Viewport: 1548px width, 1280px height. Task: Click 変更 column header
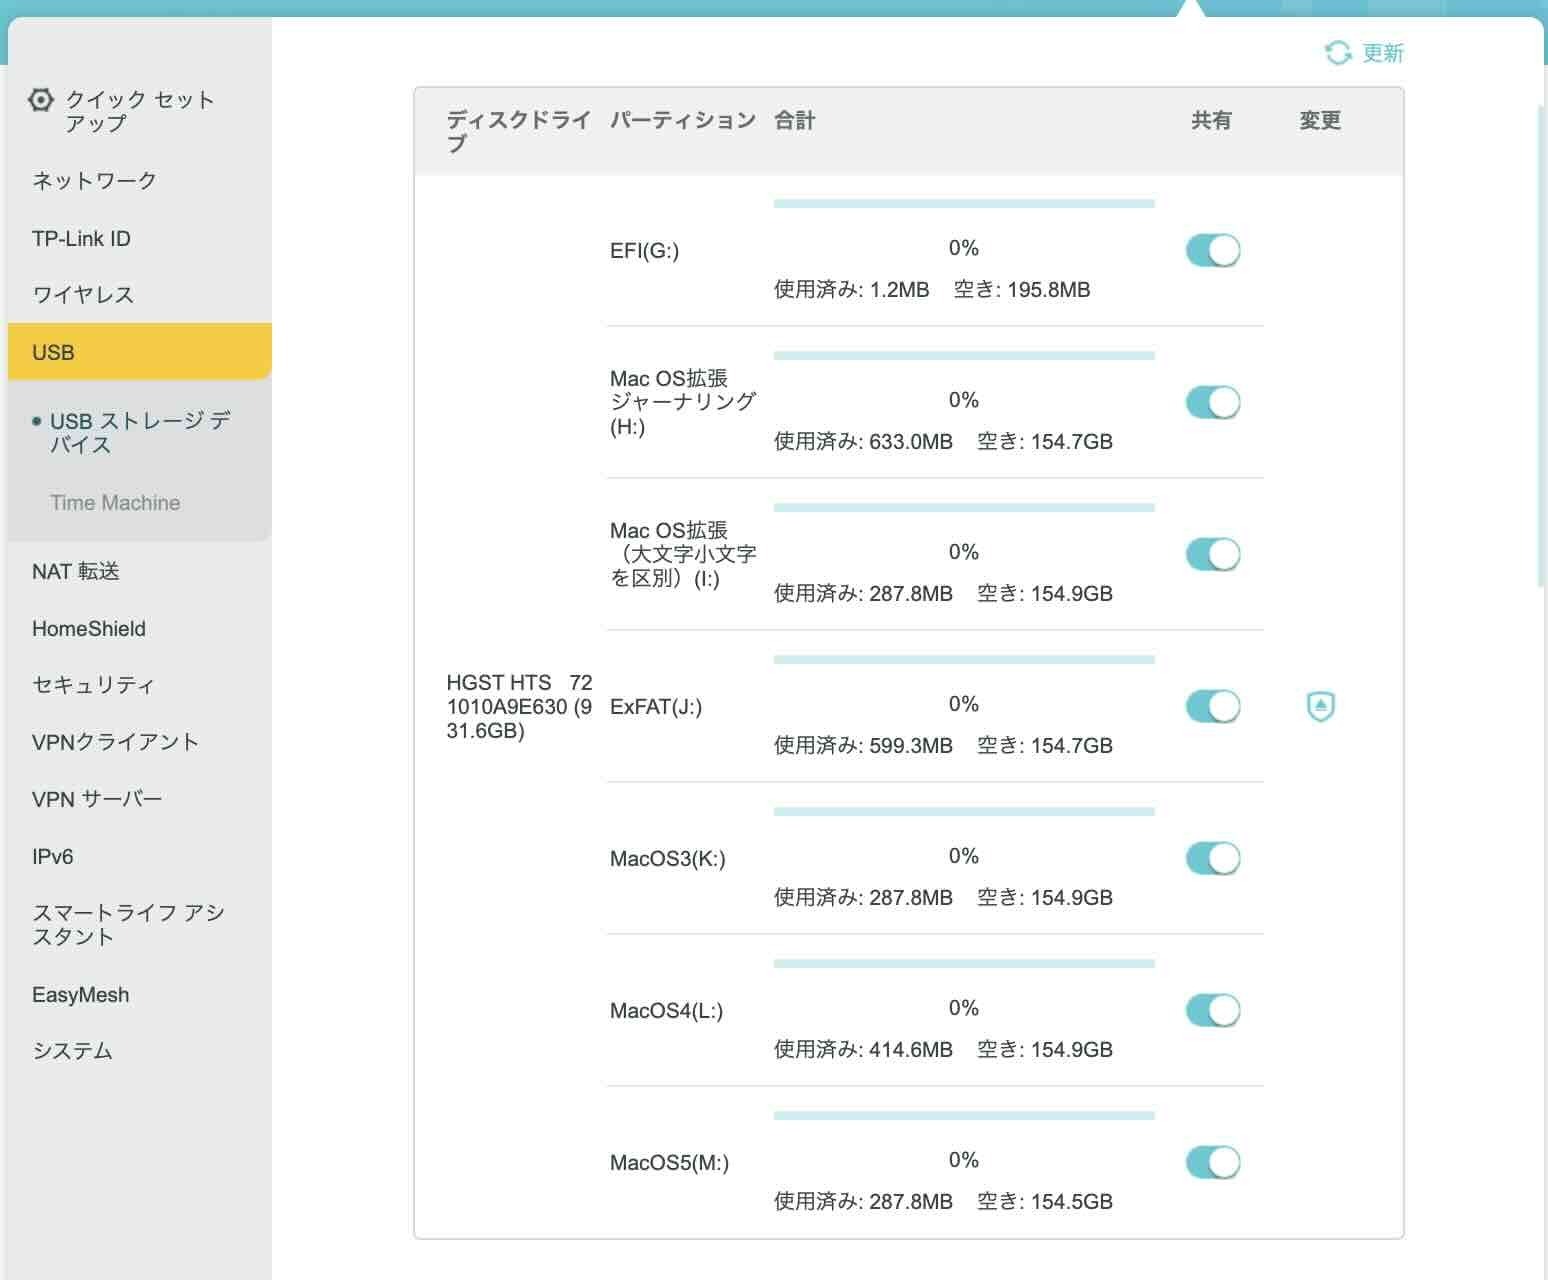(x=1320, y=120)
